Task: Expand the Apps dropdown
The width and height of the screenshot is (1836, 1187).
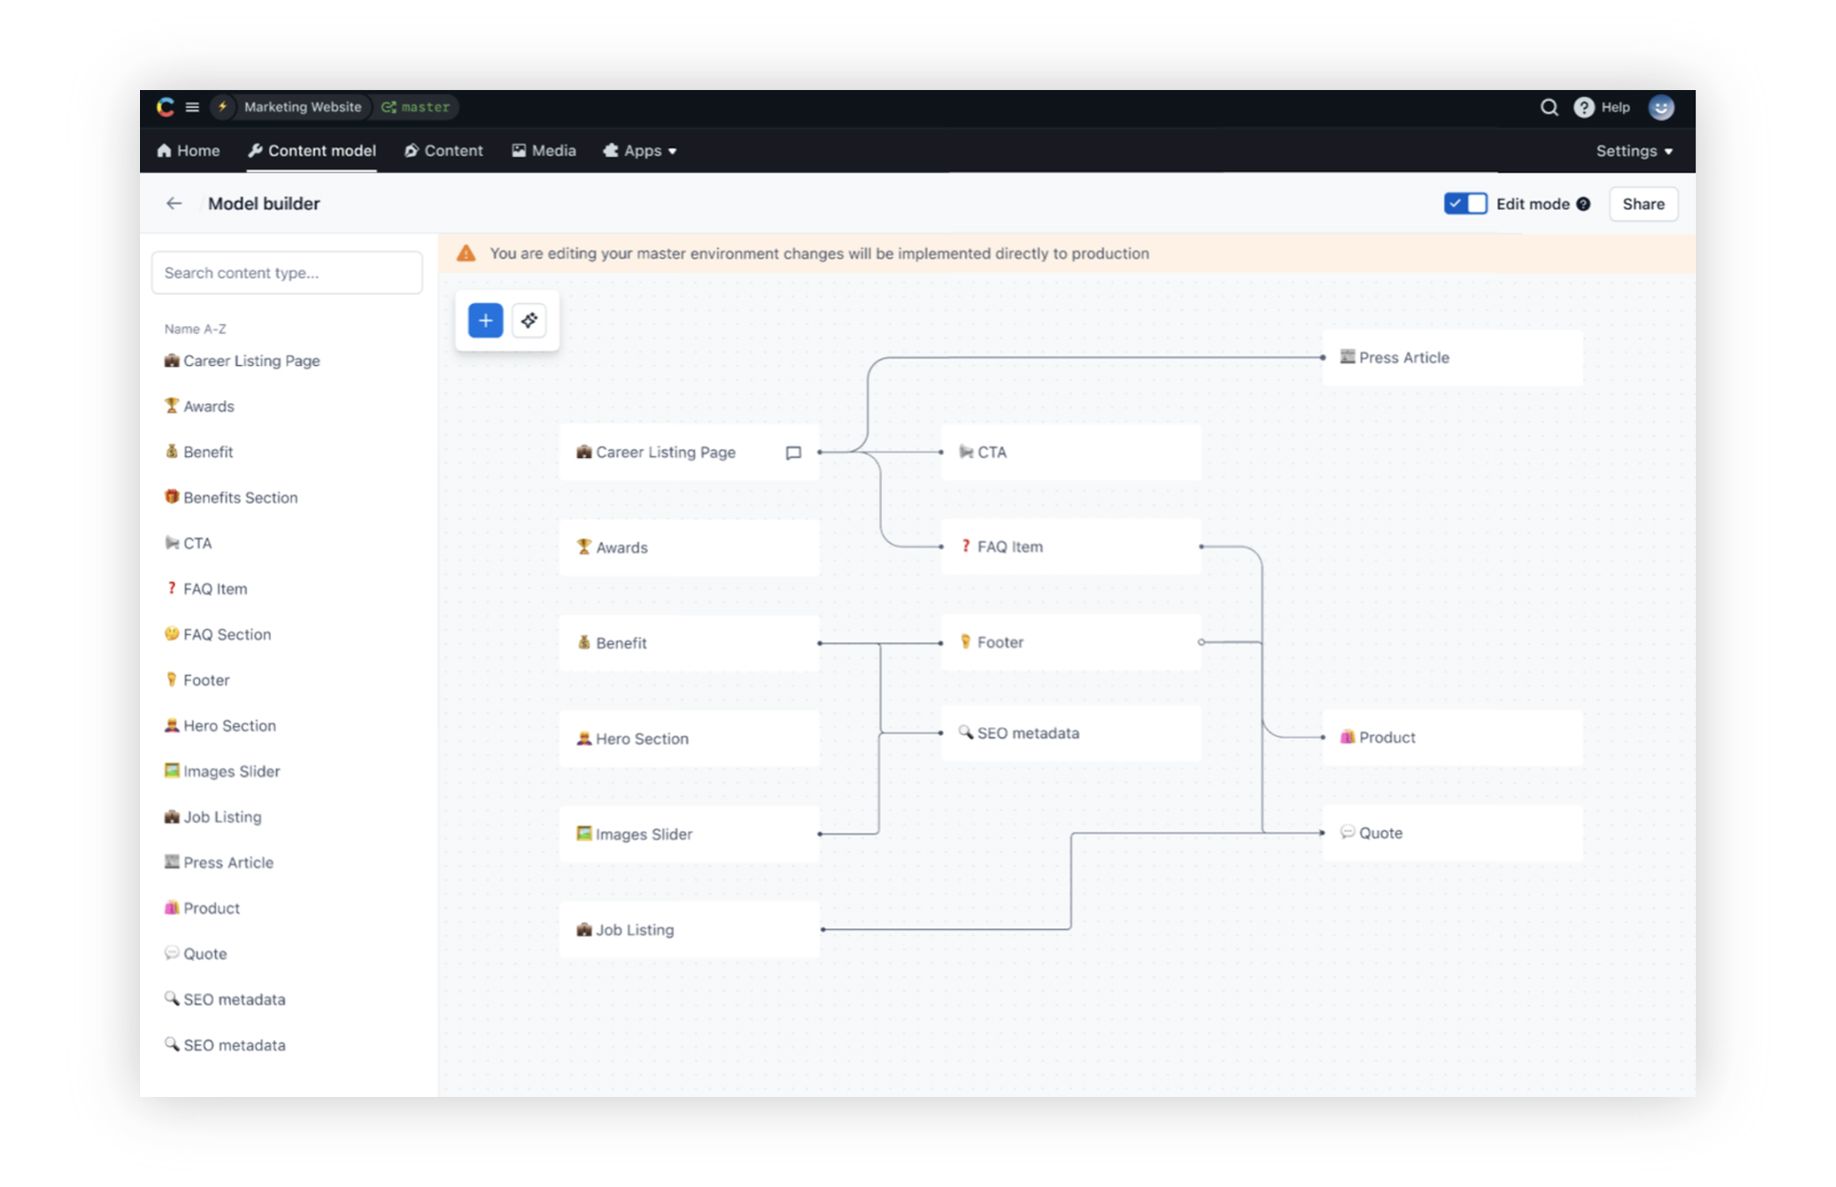Action: tap(640, 150)
